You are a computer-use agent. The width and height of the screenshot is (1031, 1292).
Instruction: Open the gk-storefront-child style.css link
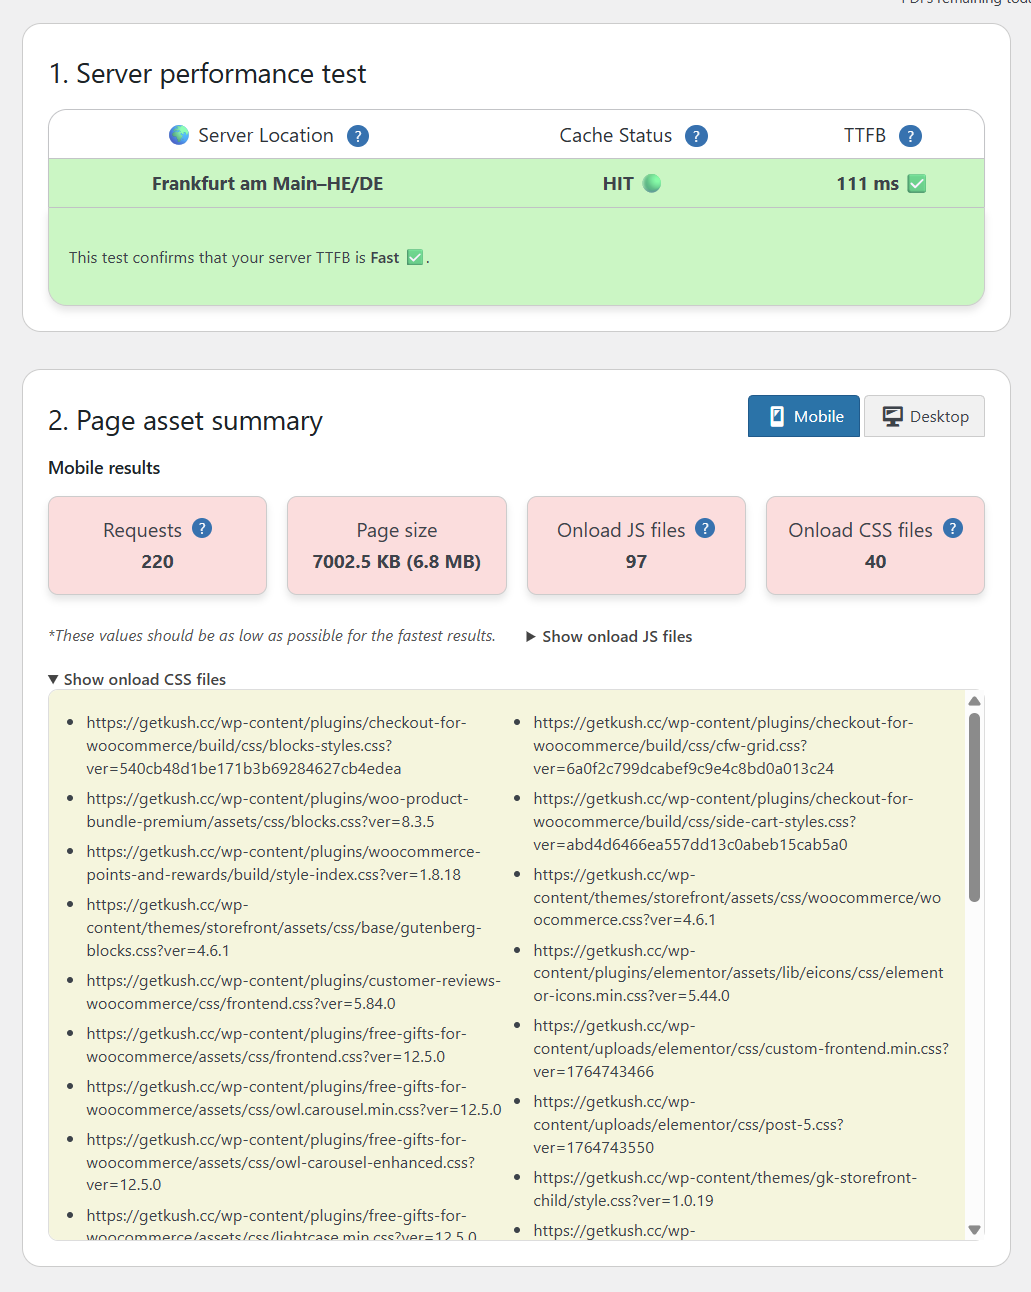coord(724,1189)
